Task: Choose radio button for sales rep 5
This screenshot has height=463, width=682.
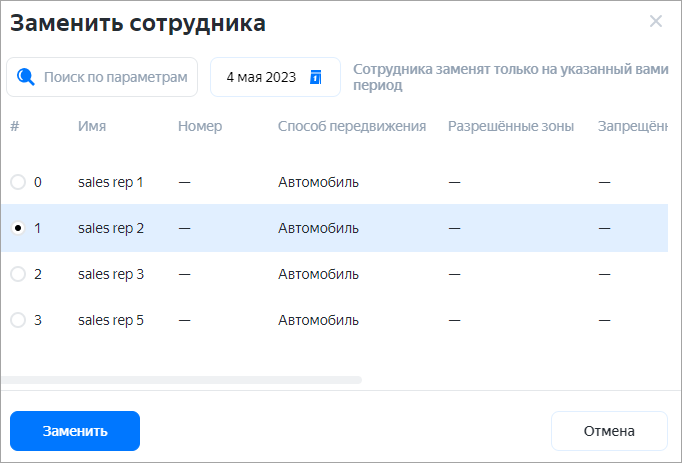Action: click(18, 320)
